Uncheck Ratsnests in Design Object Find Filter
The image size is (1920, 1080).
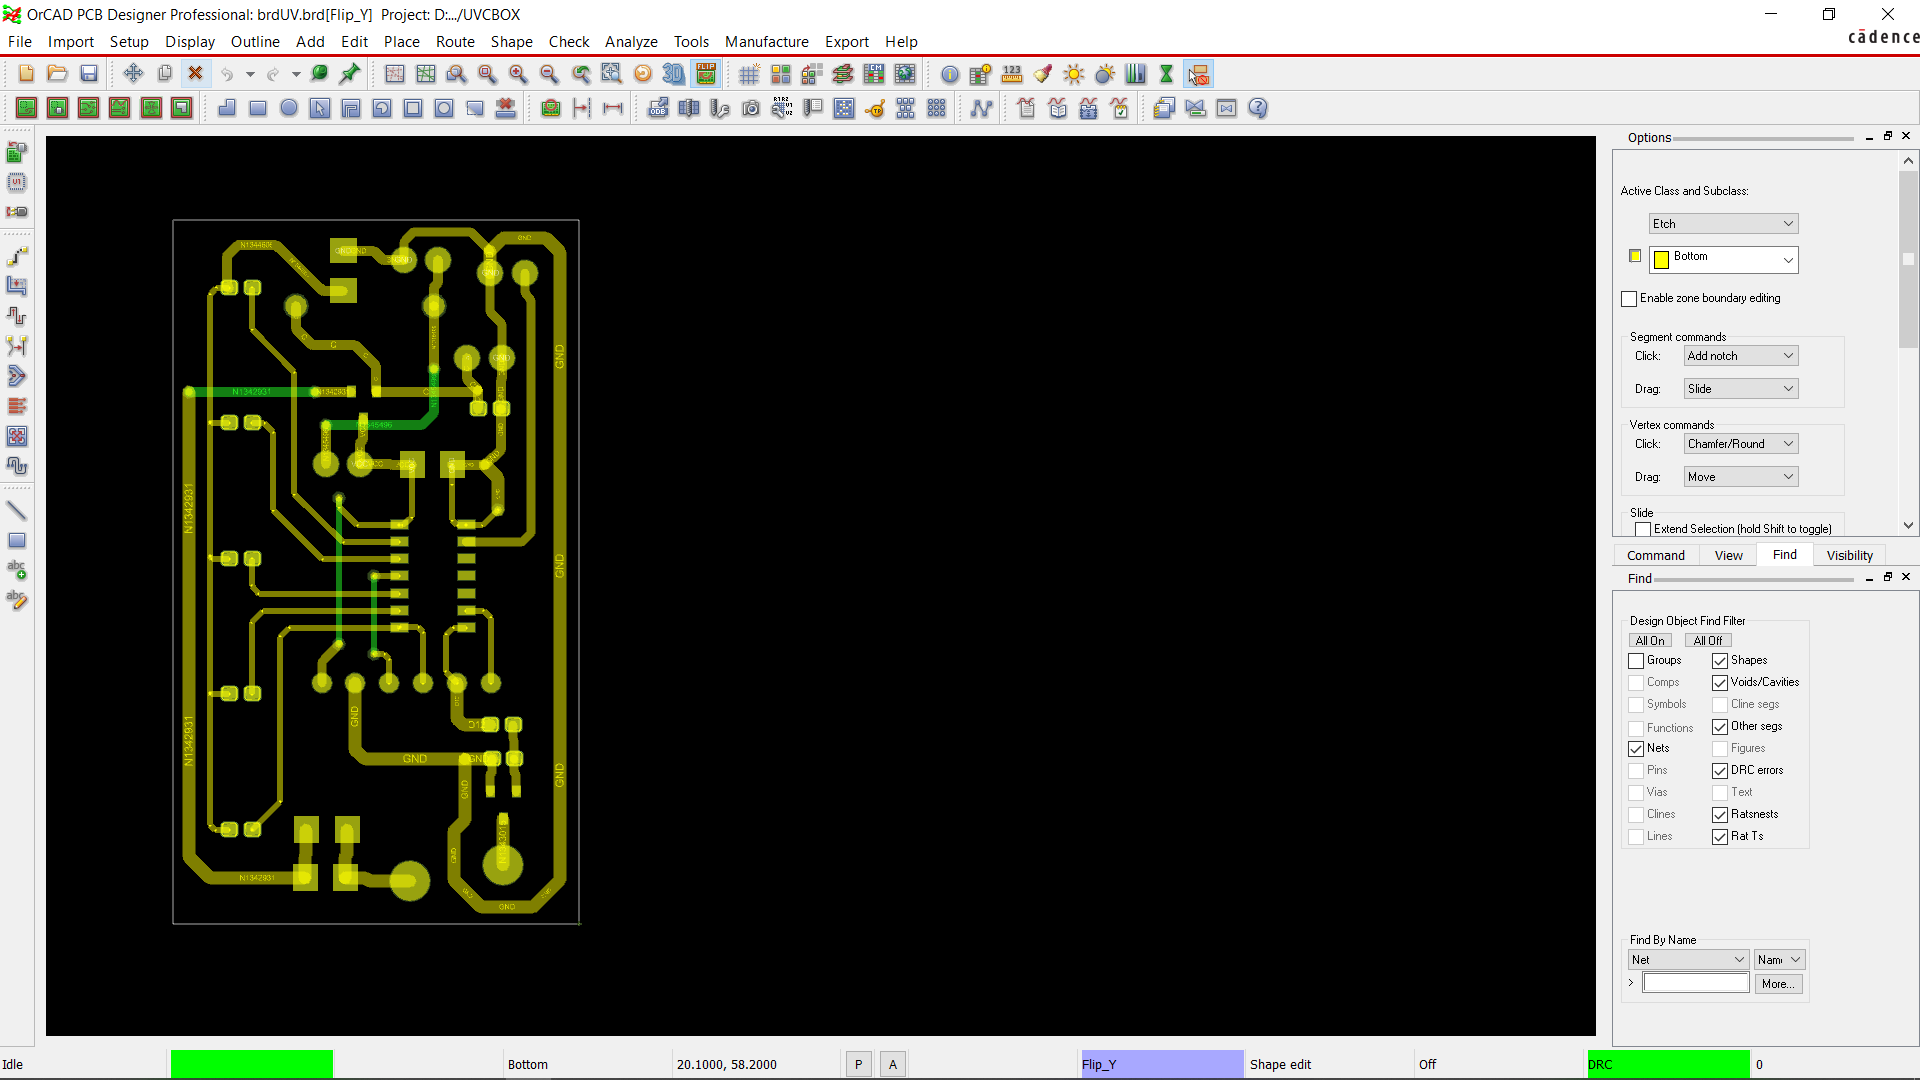click(1721, 814)
